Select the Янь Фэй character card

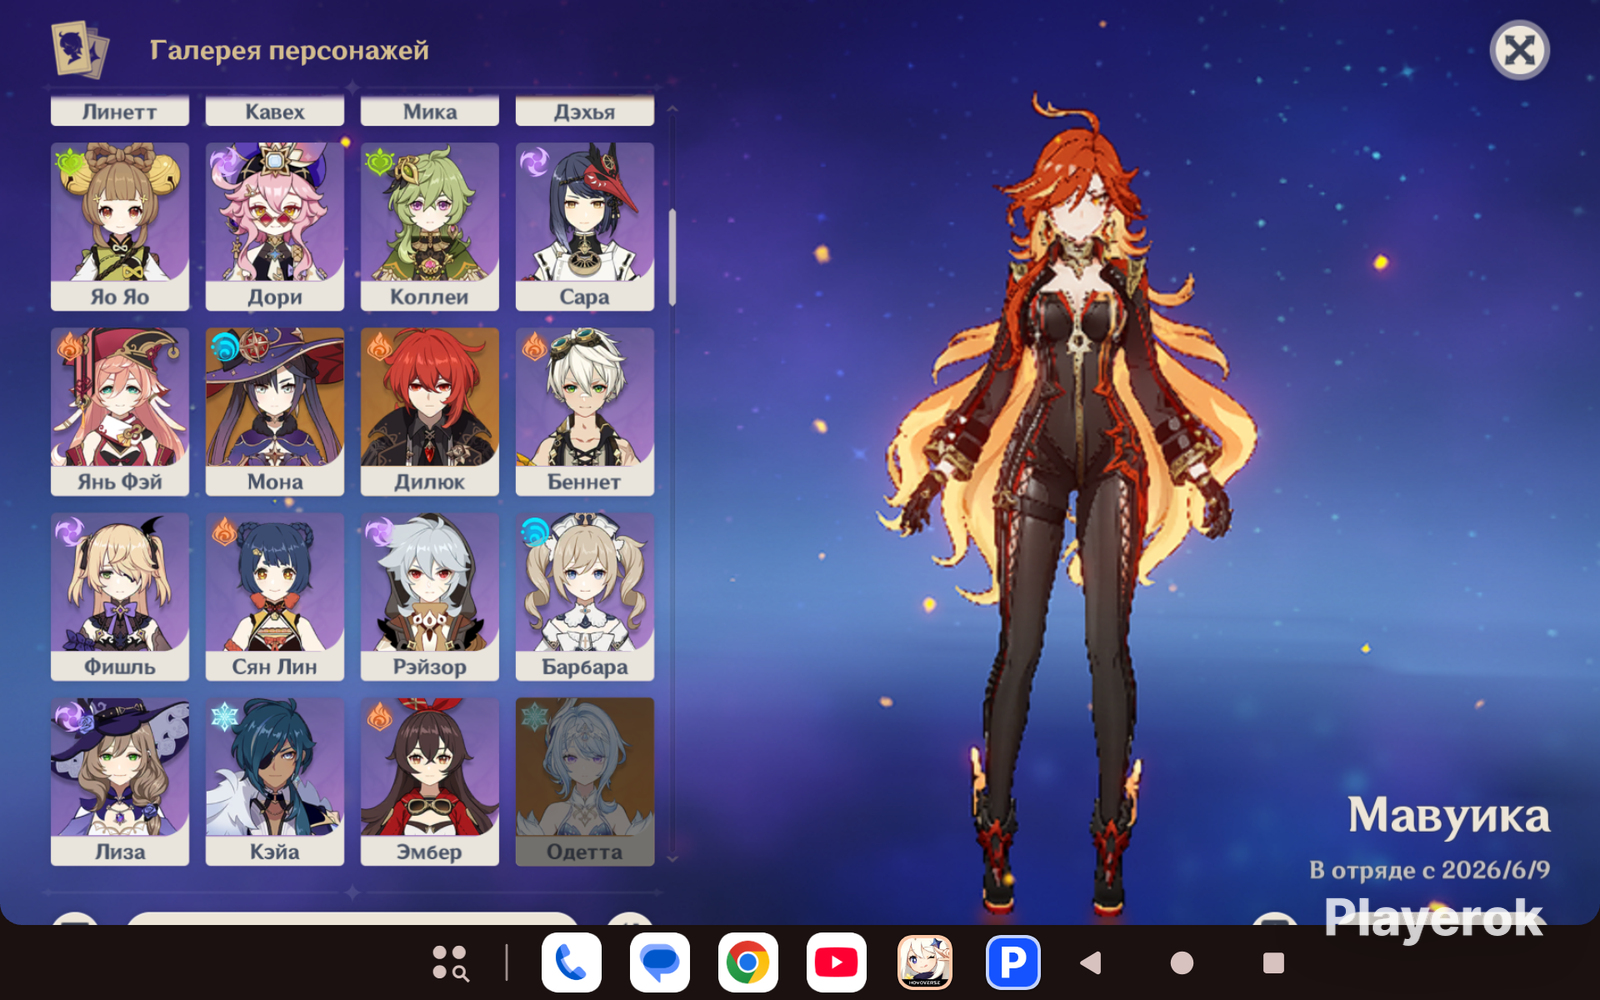pos(120,412)
